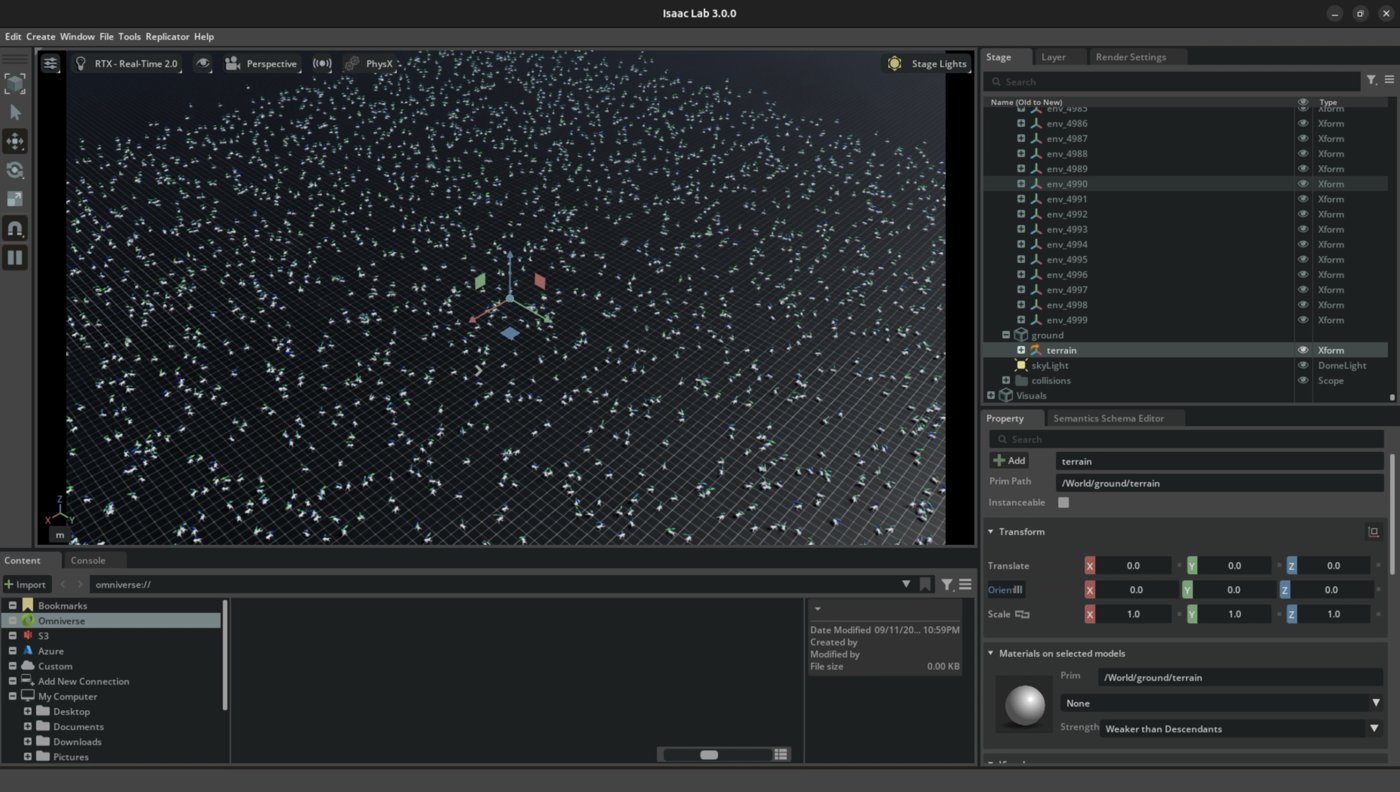The width and height of the screenshot is (1400, 792).
Task: Toggle visibility eye of terrain prim
Action: point(1303,350)
